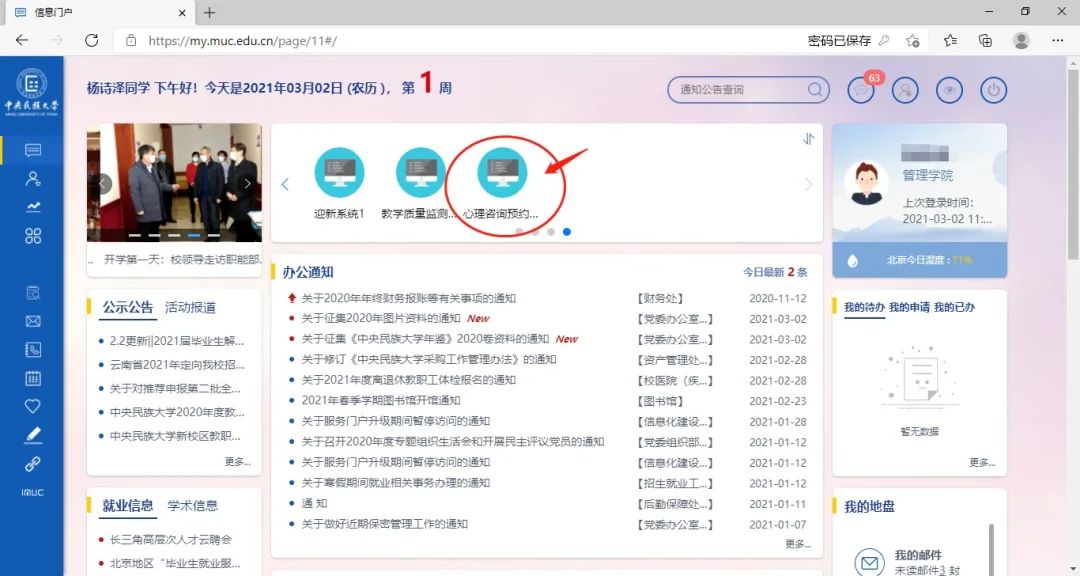This screenshot has height=576, width=1080.
Task: Open the mail envelope icon in sidebar
Action: [33, 321]
